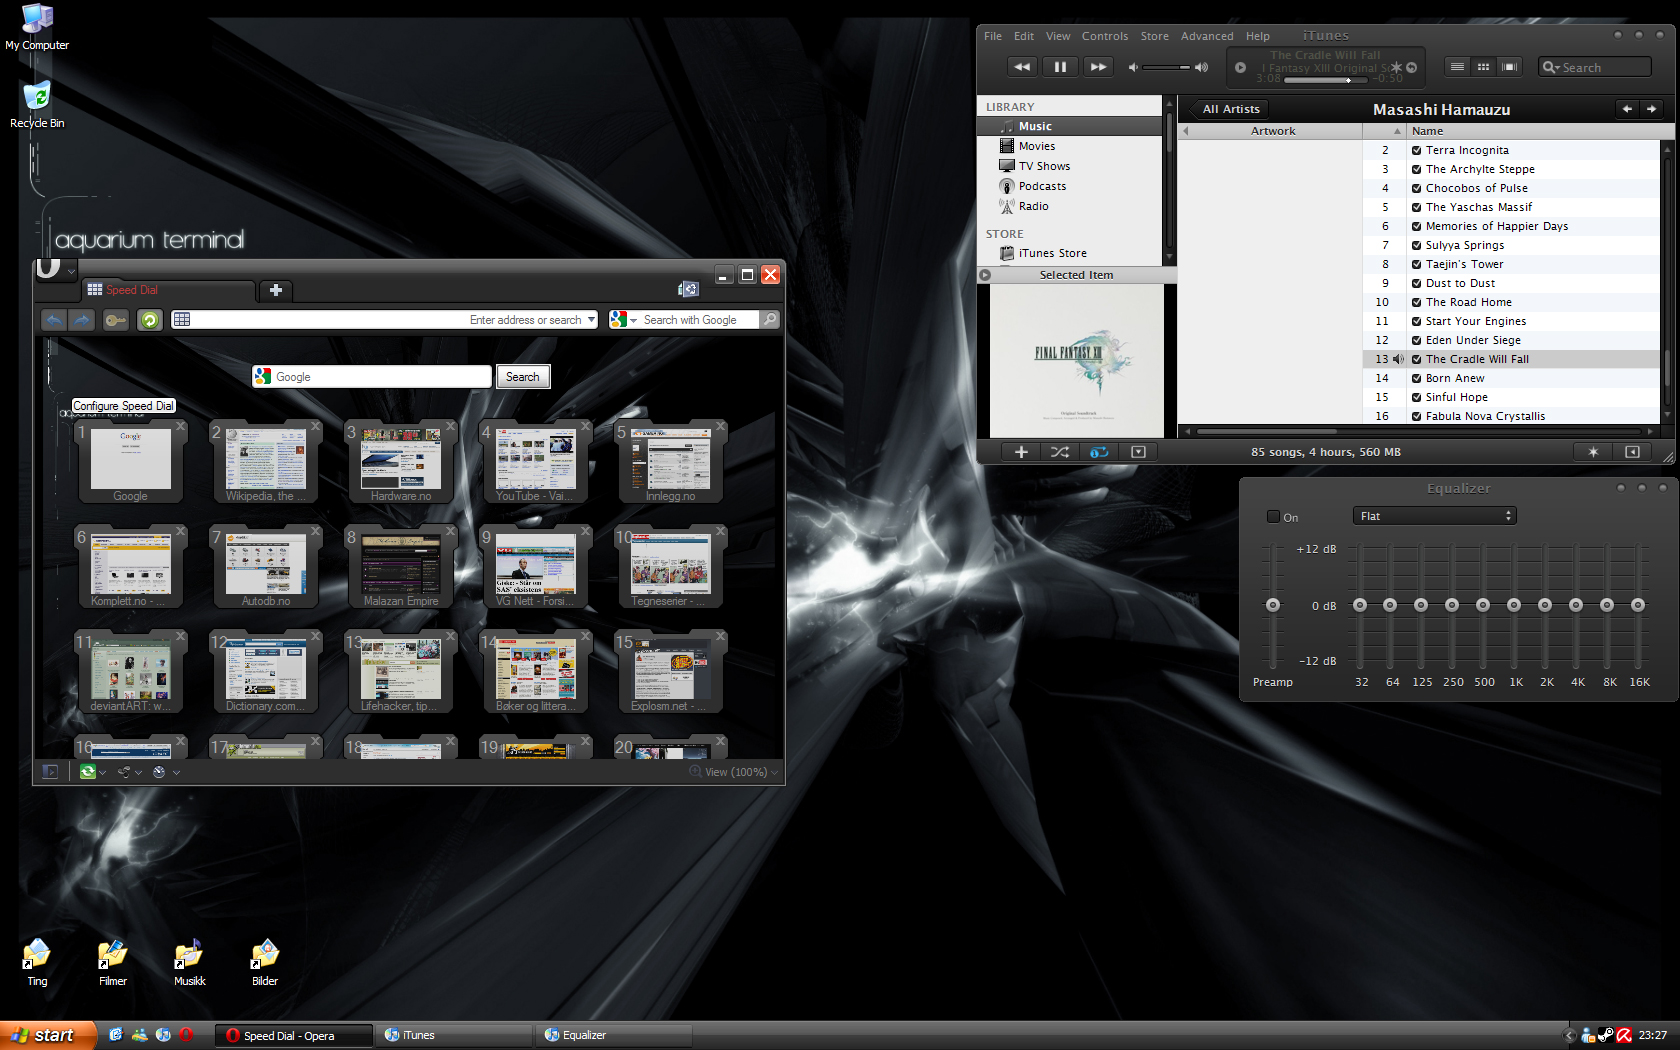Switch iTunes to Cover Flow view
Image resolution: width=1680 pixels, height=1050 pixels.
coord(1509,67)
